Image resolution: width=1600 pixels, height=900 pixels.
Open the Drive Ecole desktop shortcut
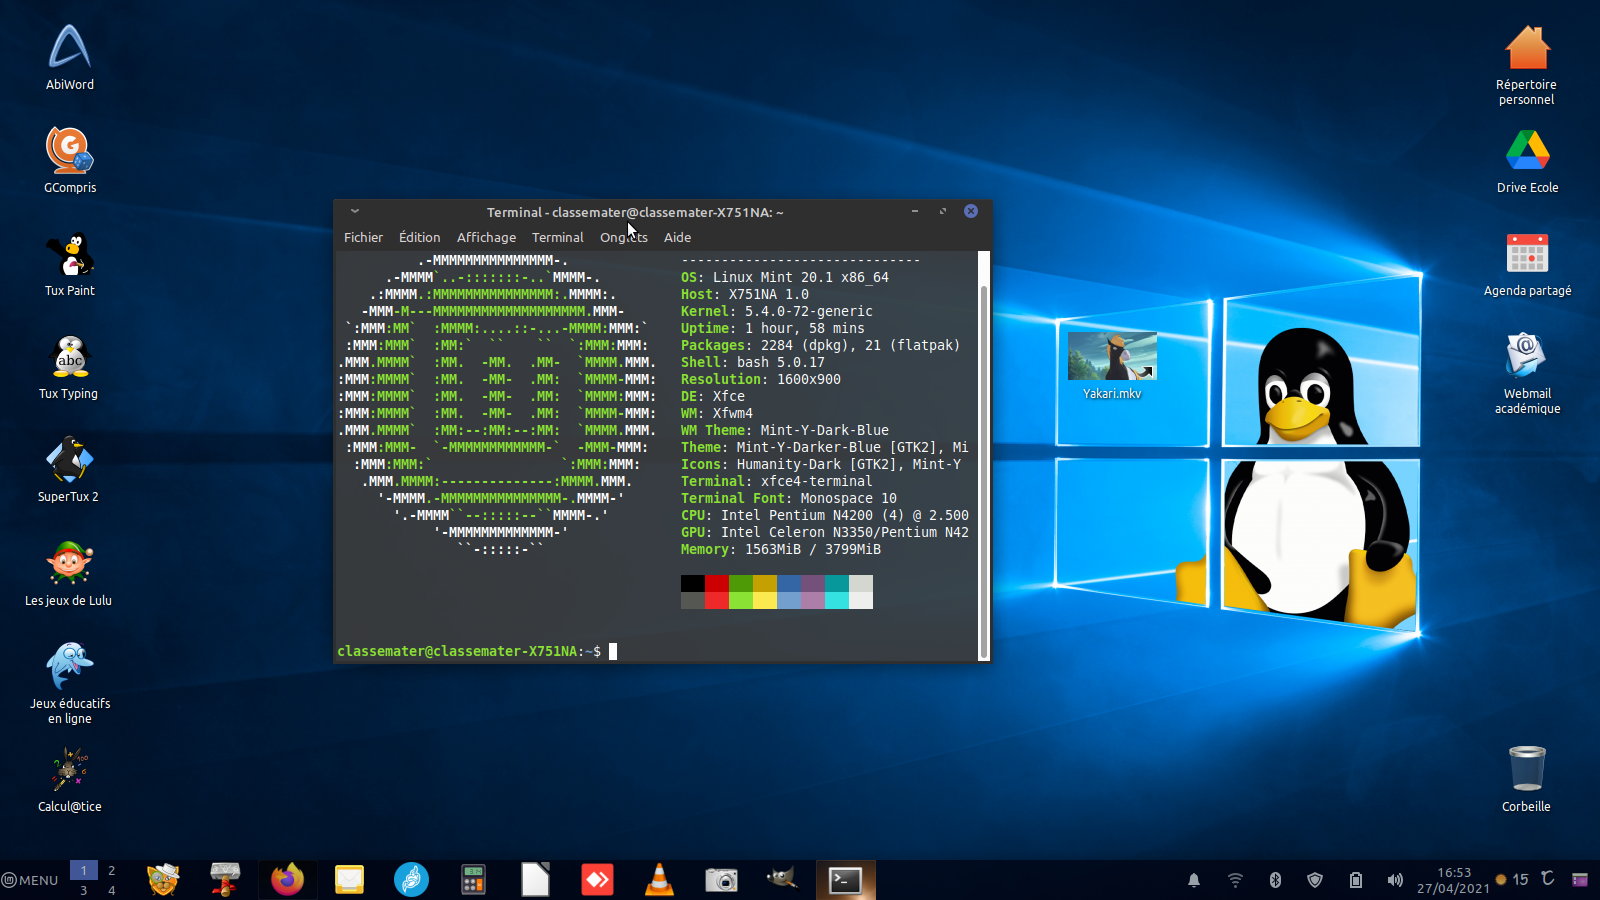point(1528,160)
